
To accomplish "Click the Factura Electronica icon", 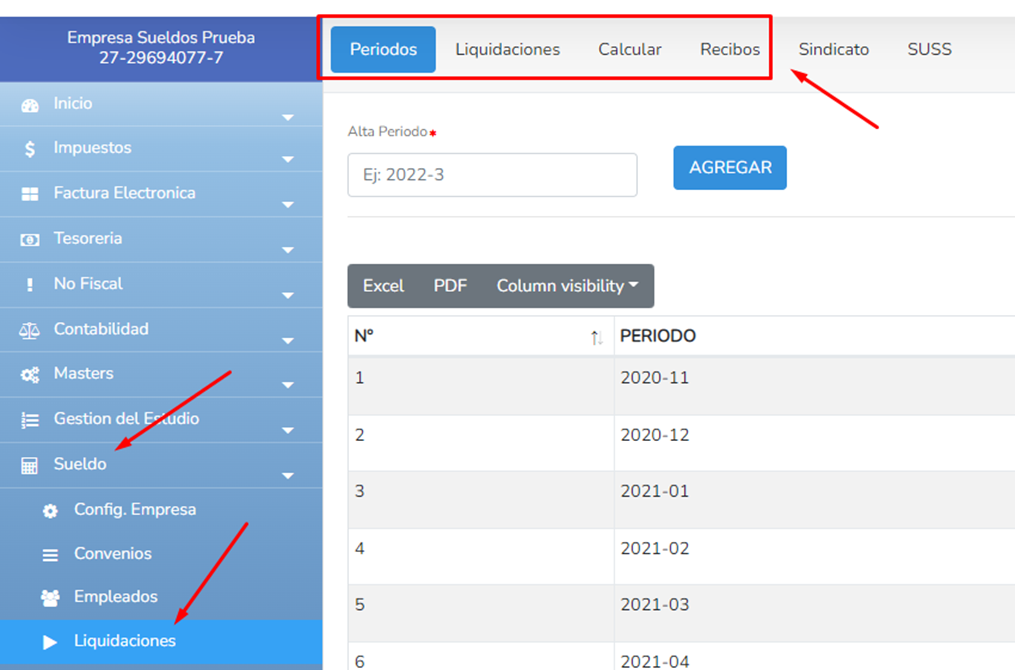I will pyautogui.click(x=30, y=194).
